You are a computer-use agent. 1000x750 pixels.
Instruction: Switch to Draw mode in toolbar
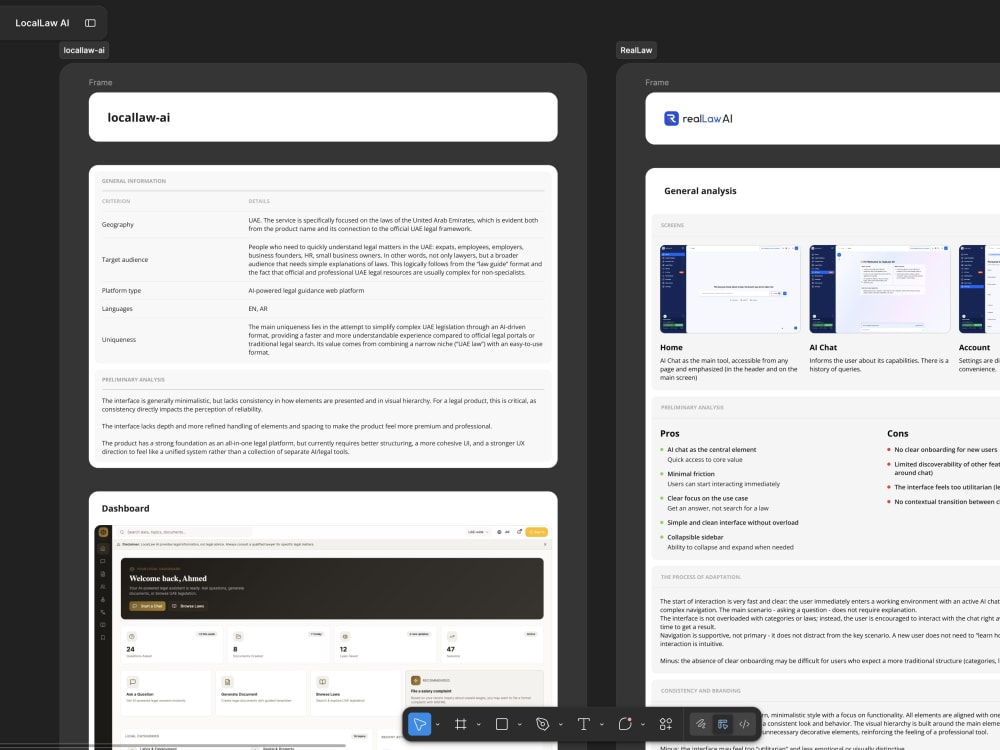(701, 724)
